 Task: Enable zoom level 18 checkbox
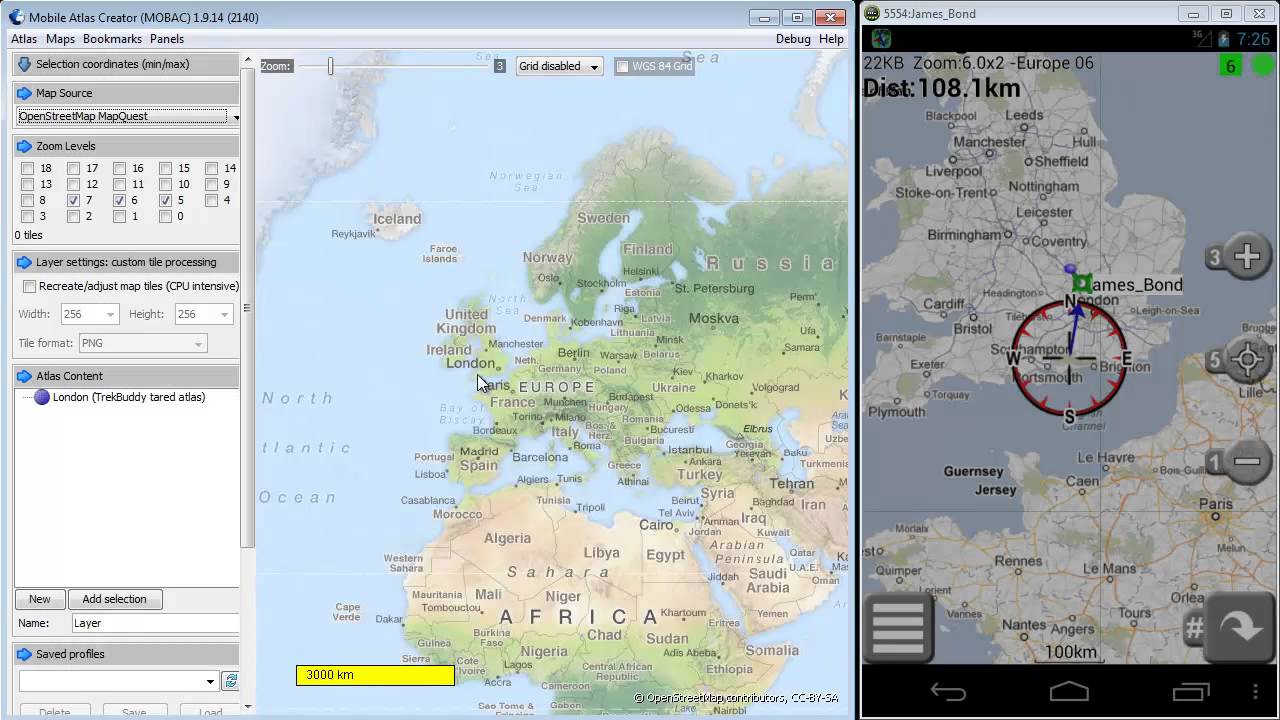(x=28, y=168)
